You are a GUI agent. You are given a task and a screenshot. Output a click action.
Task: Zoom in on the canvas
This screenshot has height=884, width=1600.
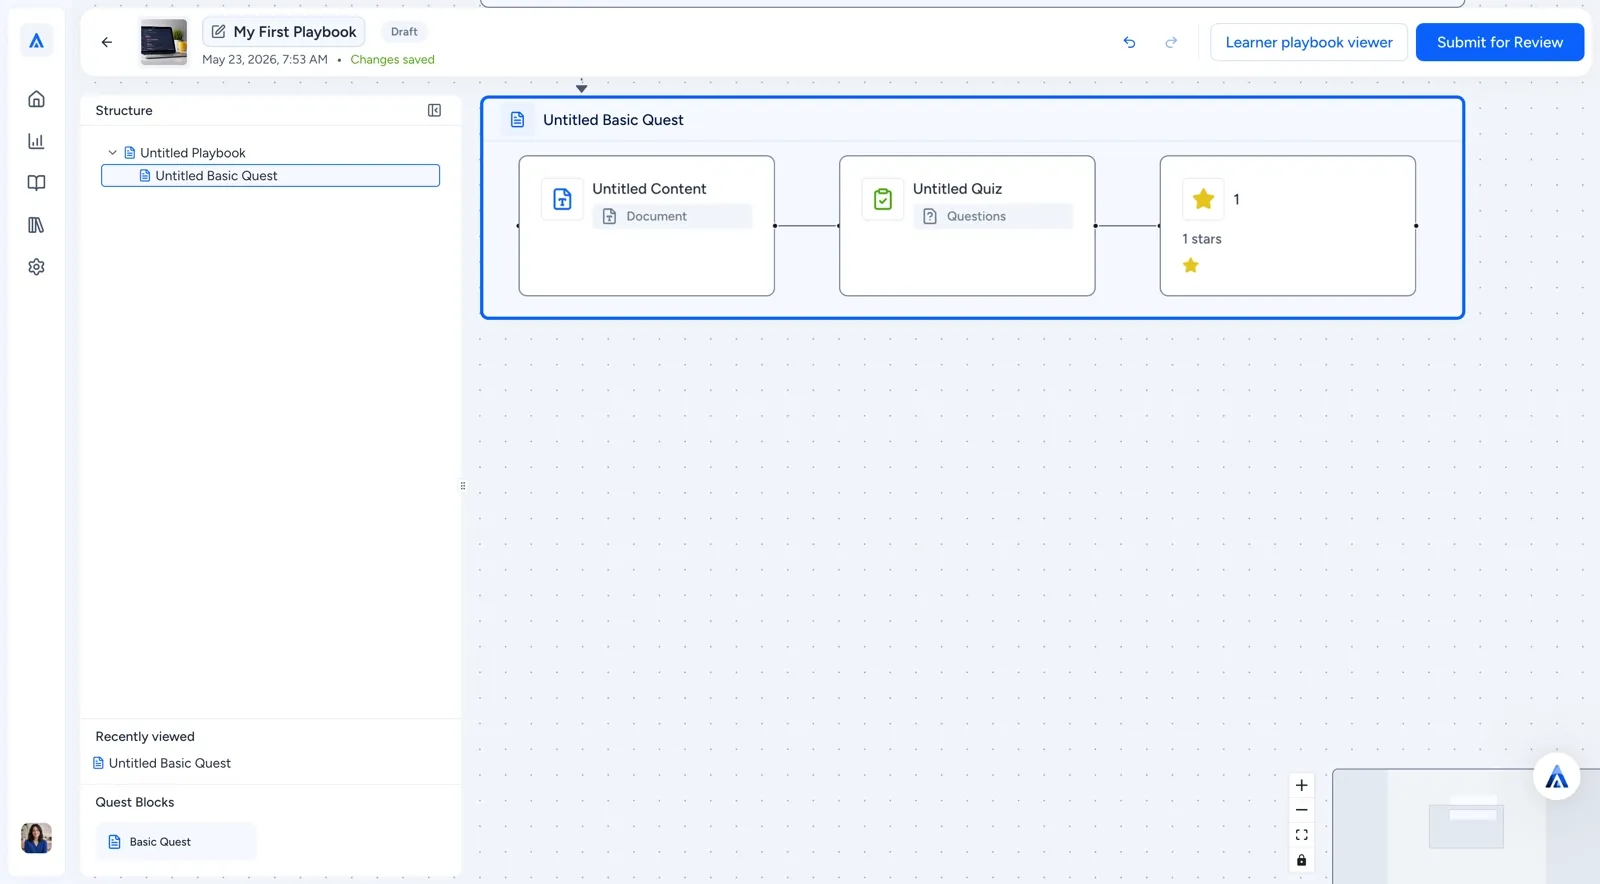tap(1302, 785)
